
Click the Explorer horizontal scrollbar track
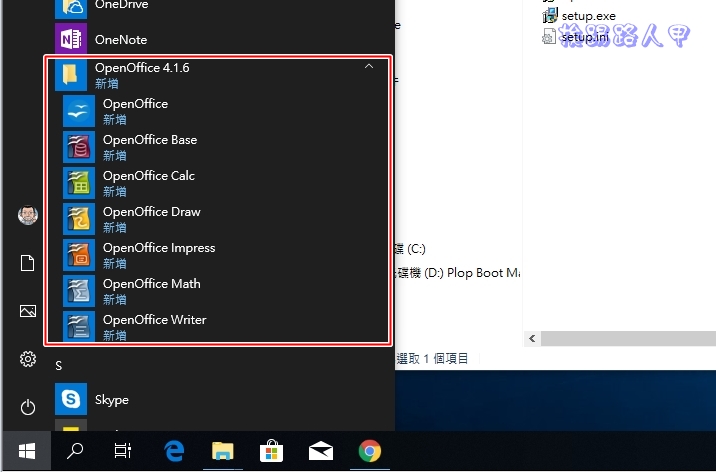[628, 339]
